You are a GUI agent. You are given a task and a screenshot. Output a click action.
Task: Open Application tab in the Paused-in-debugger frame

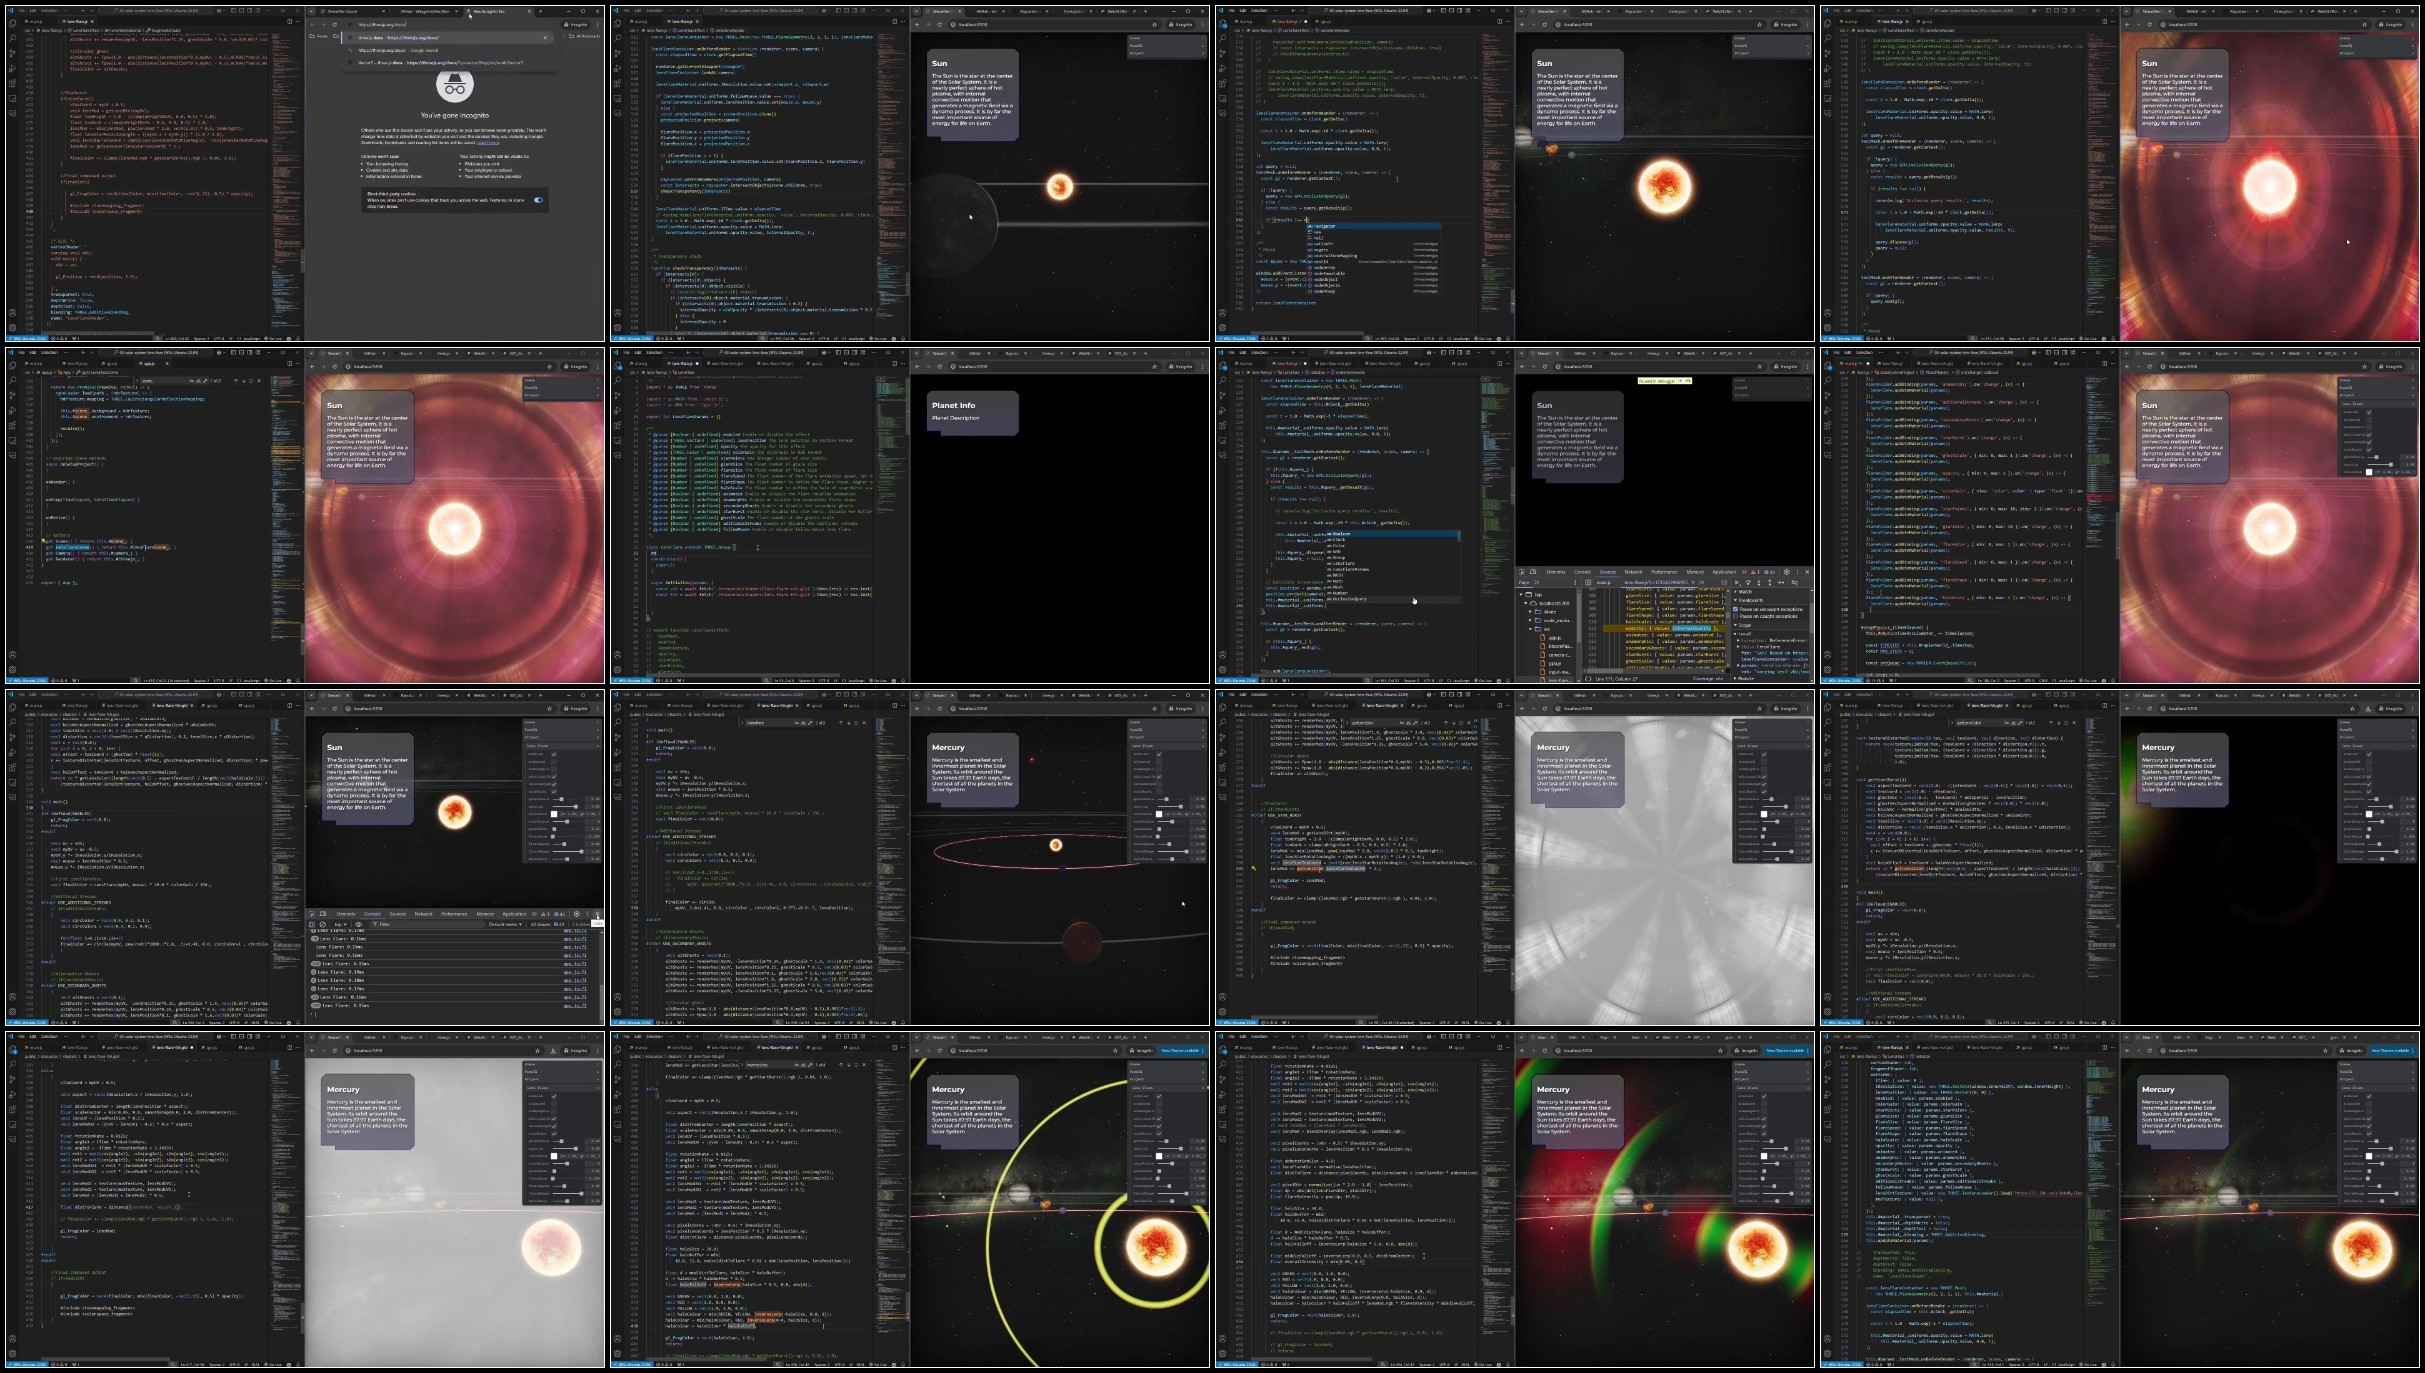1724,572
